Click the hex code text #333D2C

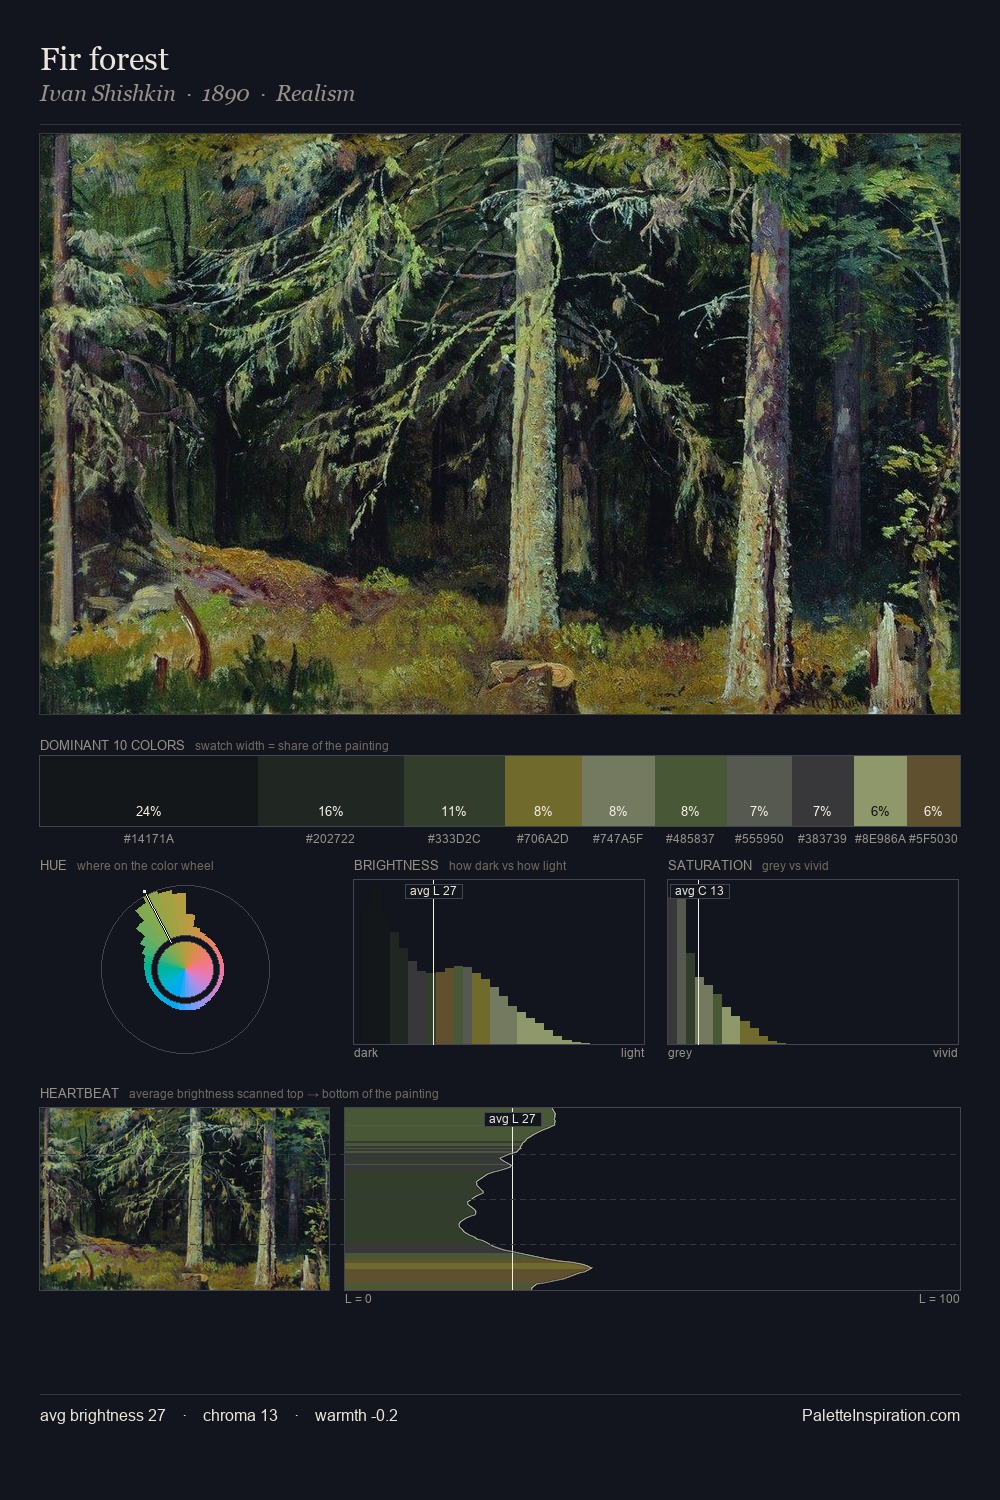tap(454, 839)
